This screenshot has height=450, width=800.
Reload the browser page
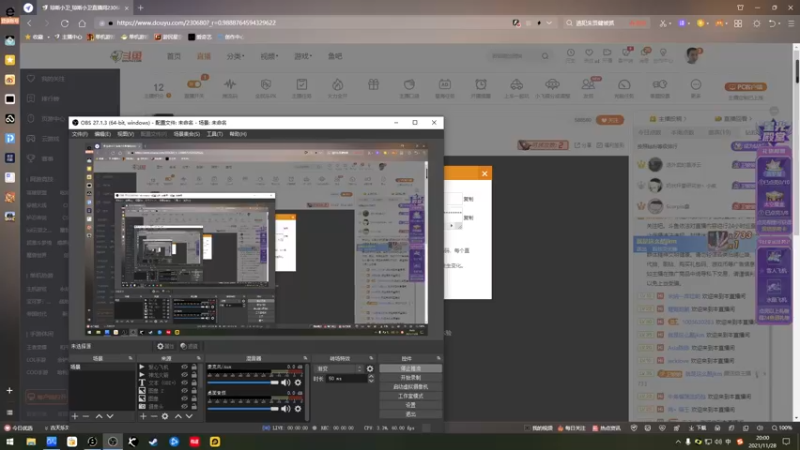[x=65, y=23]
